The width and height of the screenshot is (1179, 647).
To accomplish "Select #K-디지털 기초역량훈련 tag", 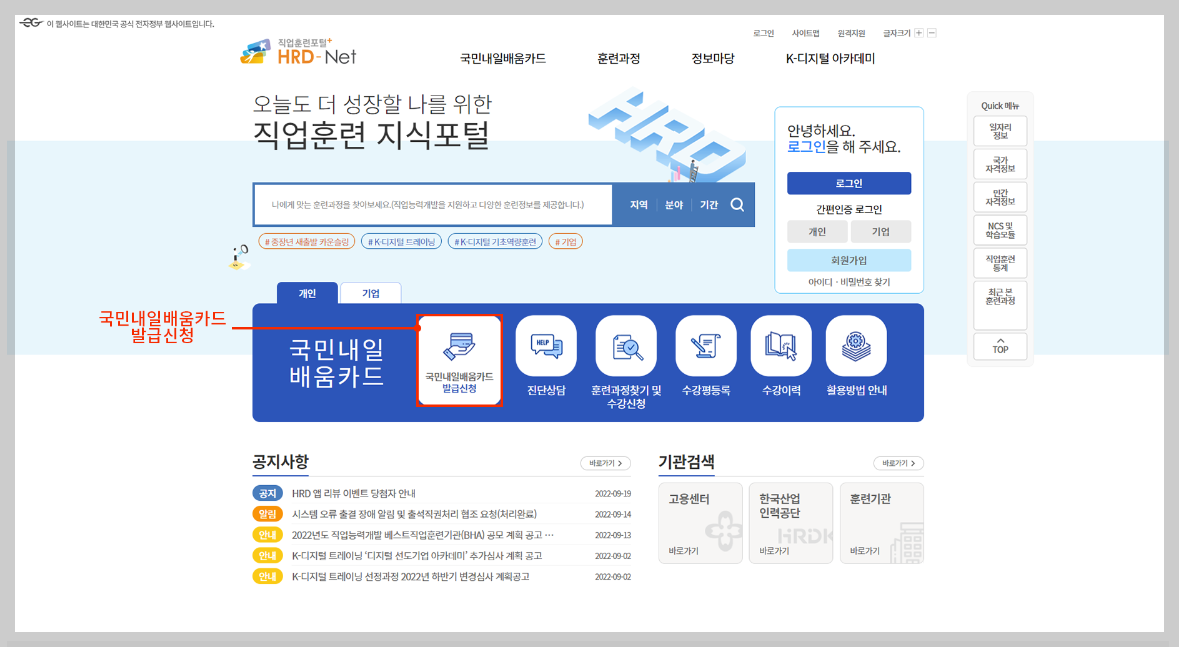I will pyautogui.click(x=495, y=241).
